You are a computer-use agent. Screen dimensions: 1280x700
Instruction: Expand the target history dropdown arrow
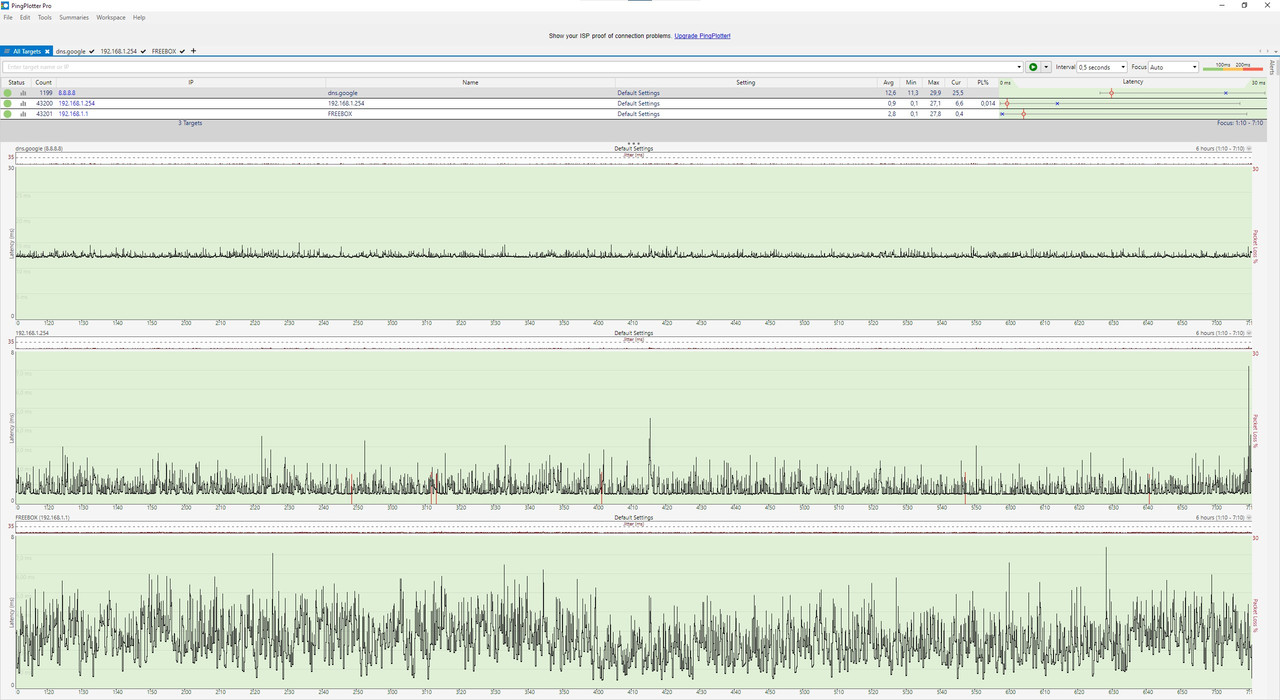(1019, 67)
